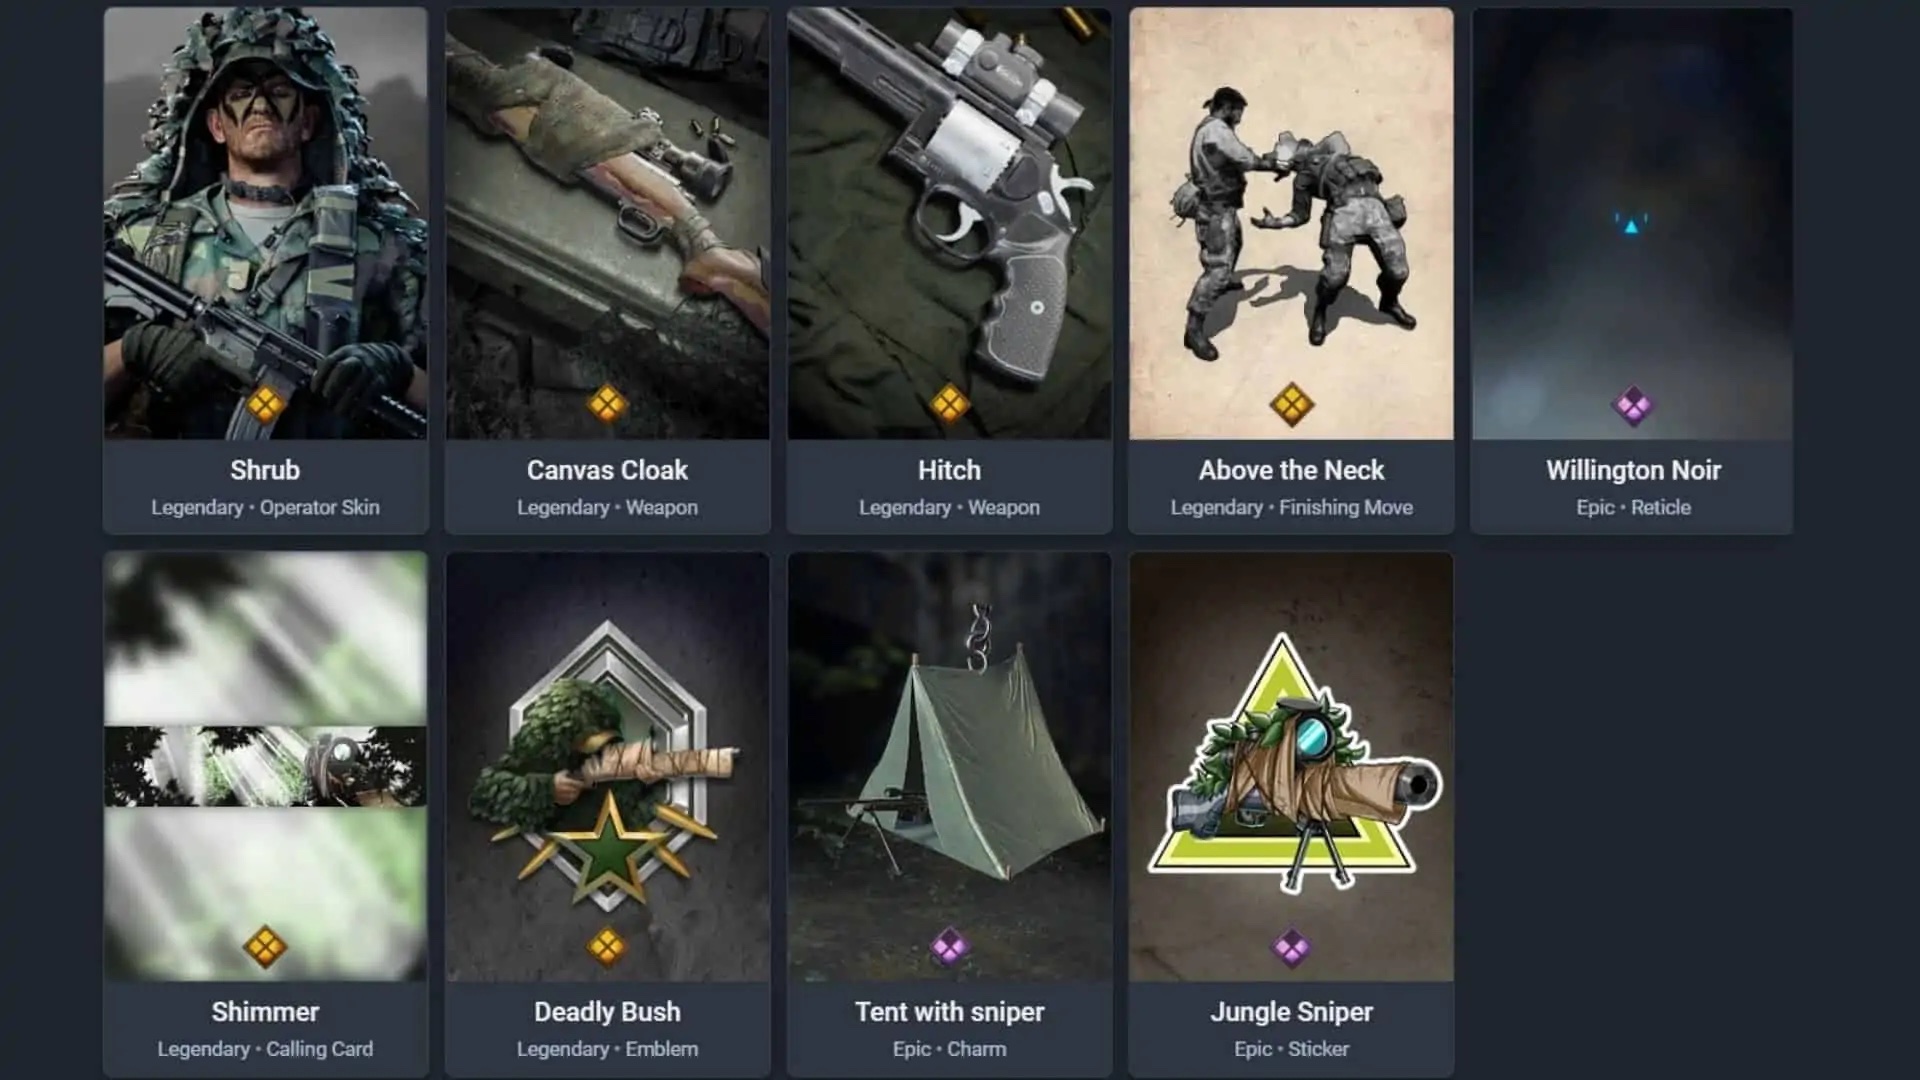Screen dimensions: 1920x1080
Task: Click purple epic badge on Willington Noir
Action: tap(1633, 405)
